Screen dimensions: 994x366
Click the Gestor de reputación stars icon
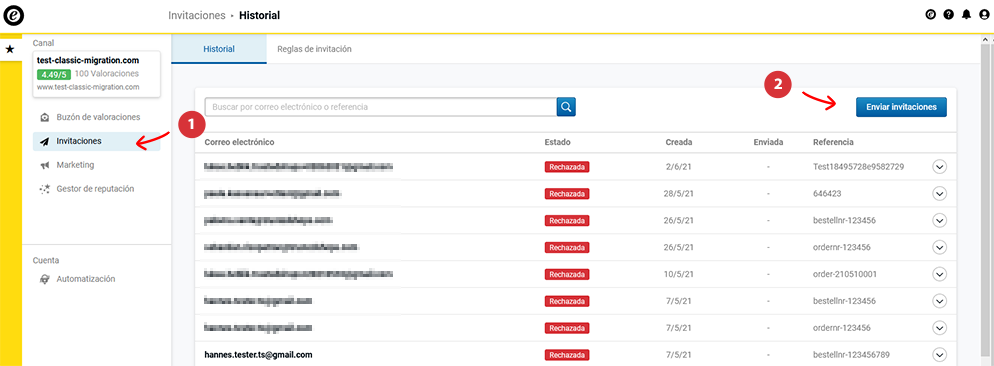pos(44,189)
